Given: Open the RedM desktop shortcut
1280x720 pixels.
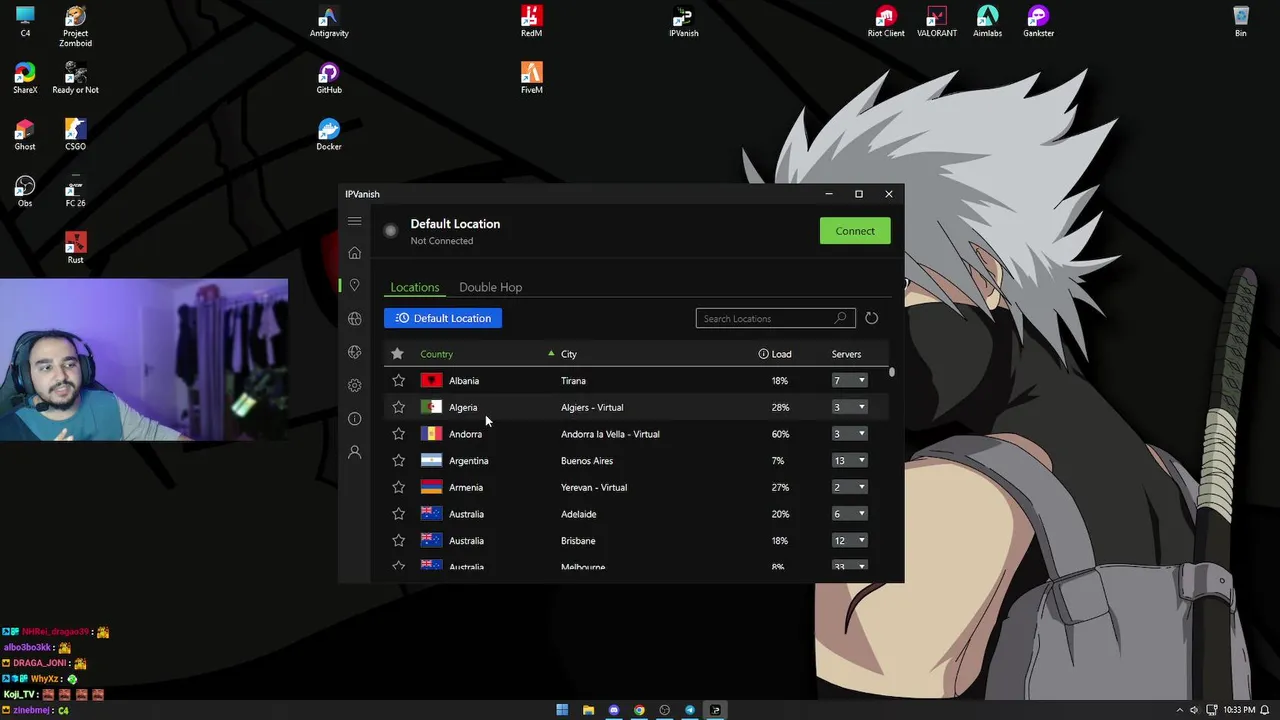Looking at the screenshot, I should (531, 22).
